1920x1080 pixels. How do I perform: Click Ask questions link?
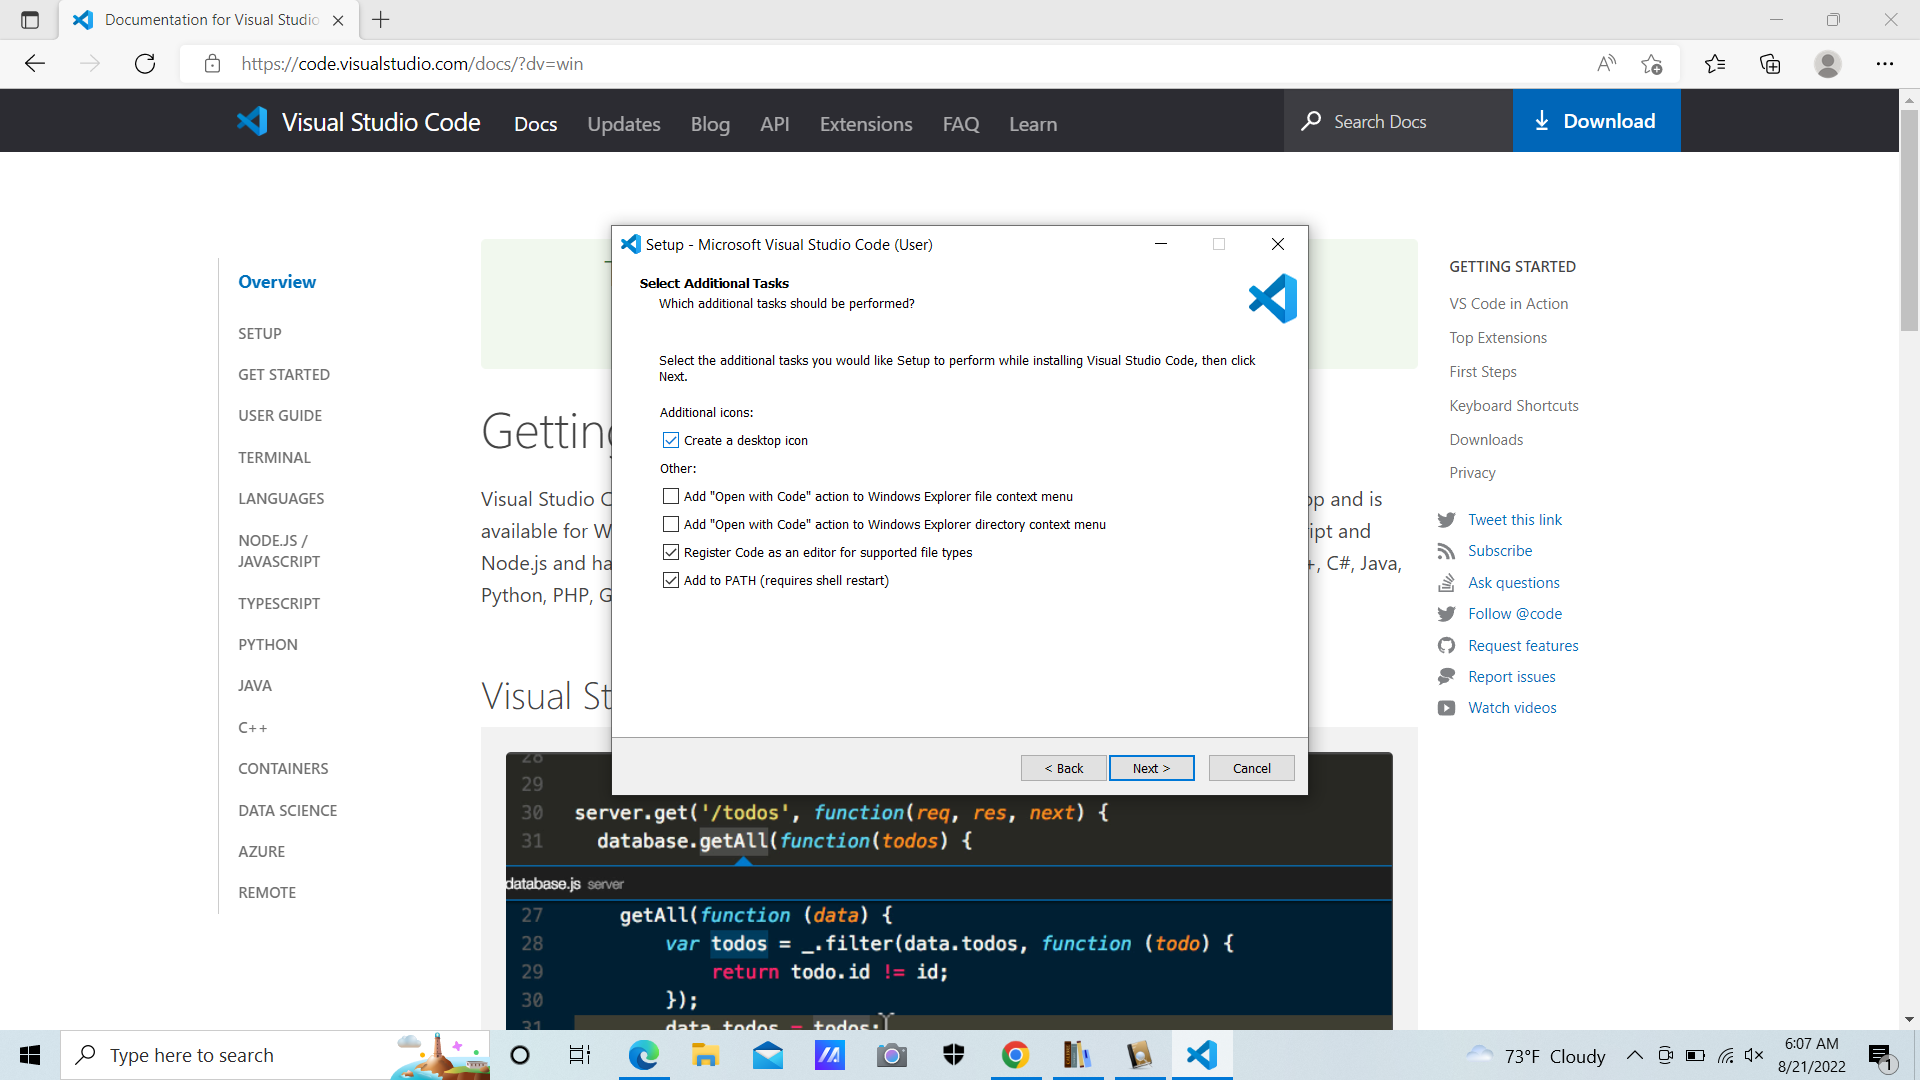coord(1513,582)
